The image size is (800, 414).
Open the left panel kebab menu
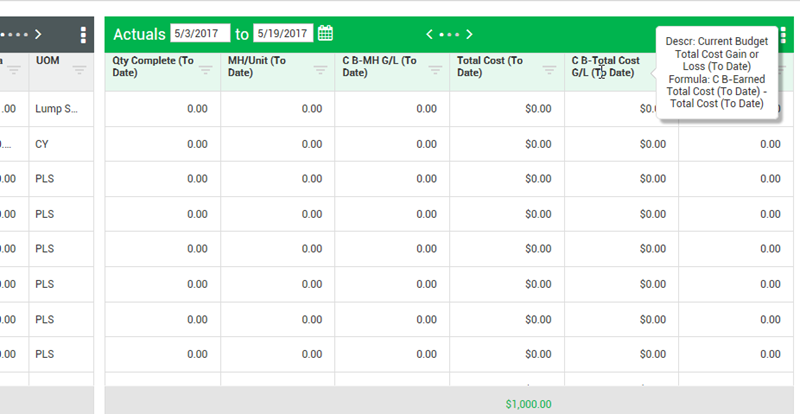(x=83, y=35)
